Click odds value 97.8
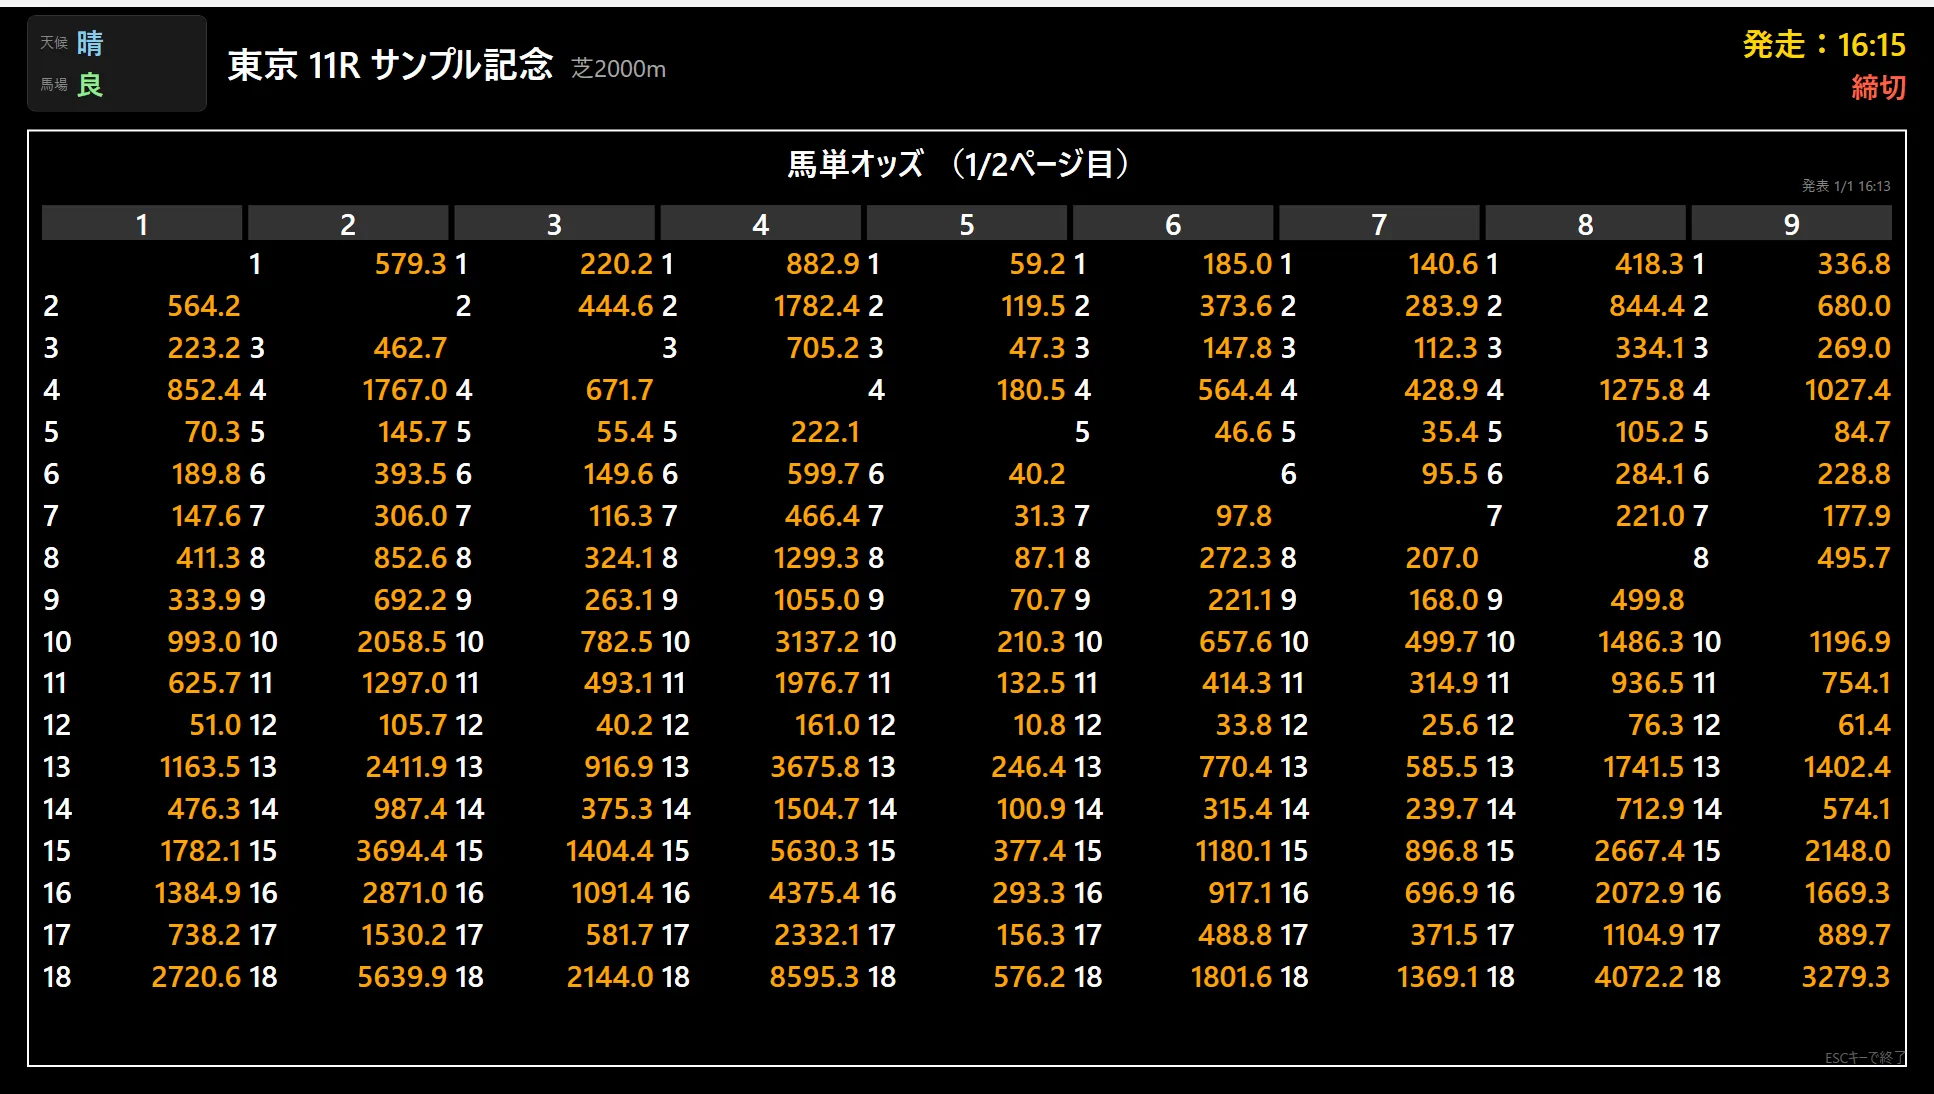Image resolution: width=1934 pixels, height=1094 pixels. pos(1244,516)
